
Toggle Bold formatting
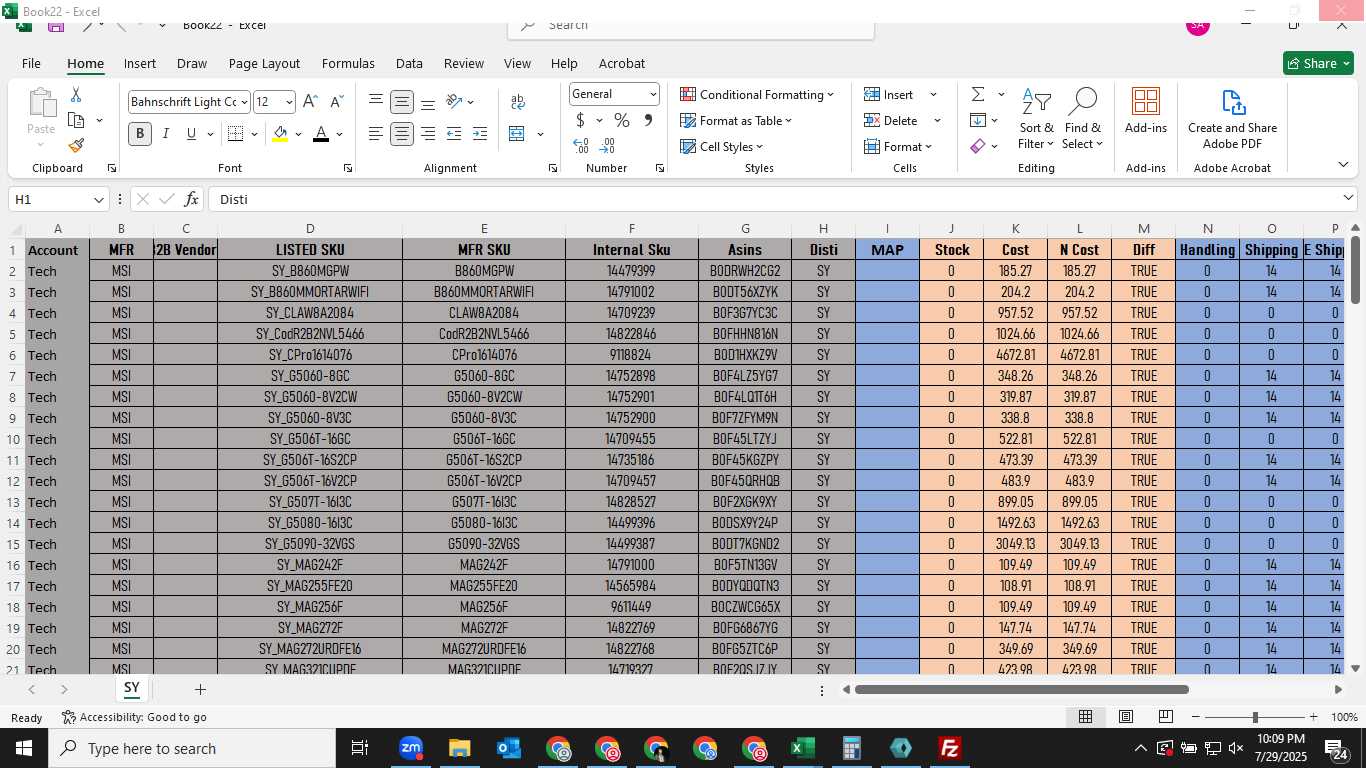pyautogui.click(x=140, y=134)
